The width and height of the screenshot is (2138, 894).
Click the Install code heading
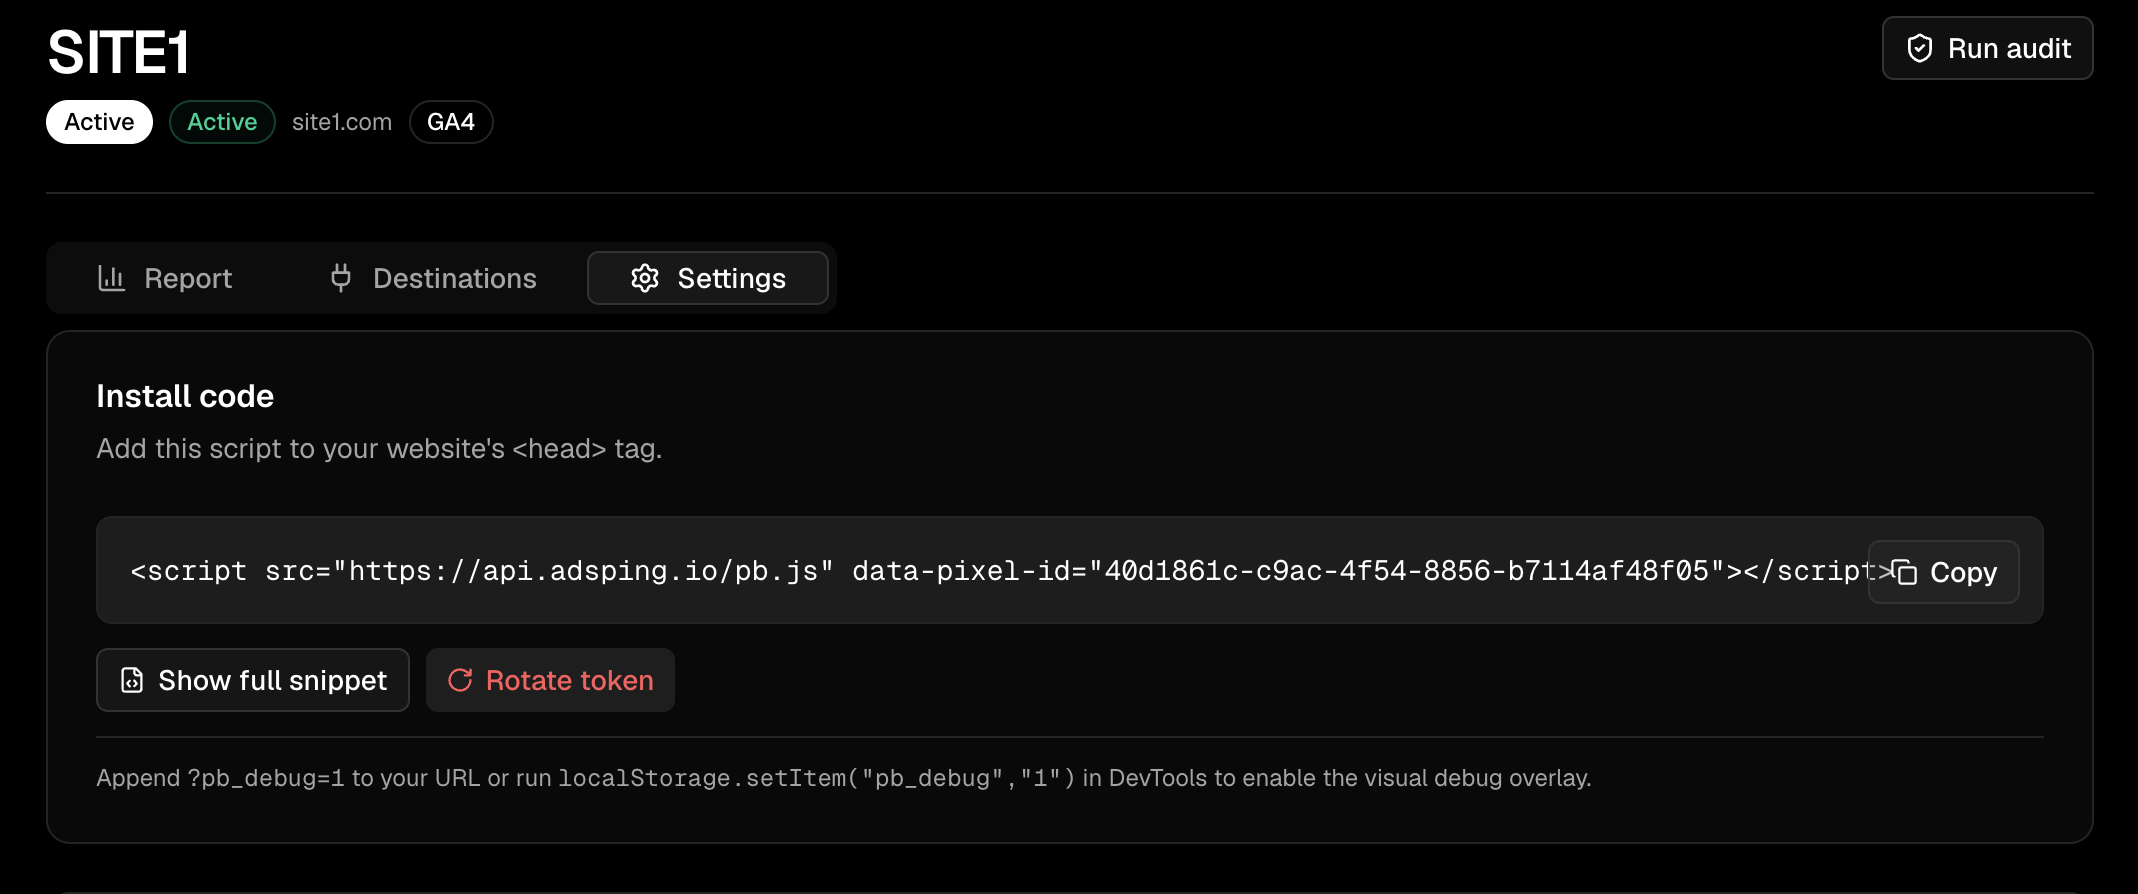pyautogui.click(x=185, y=396)
